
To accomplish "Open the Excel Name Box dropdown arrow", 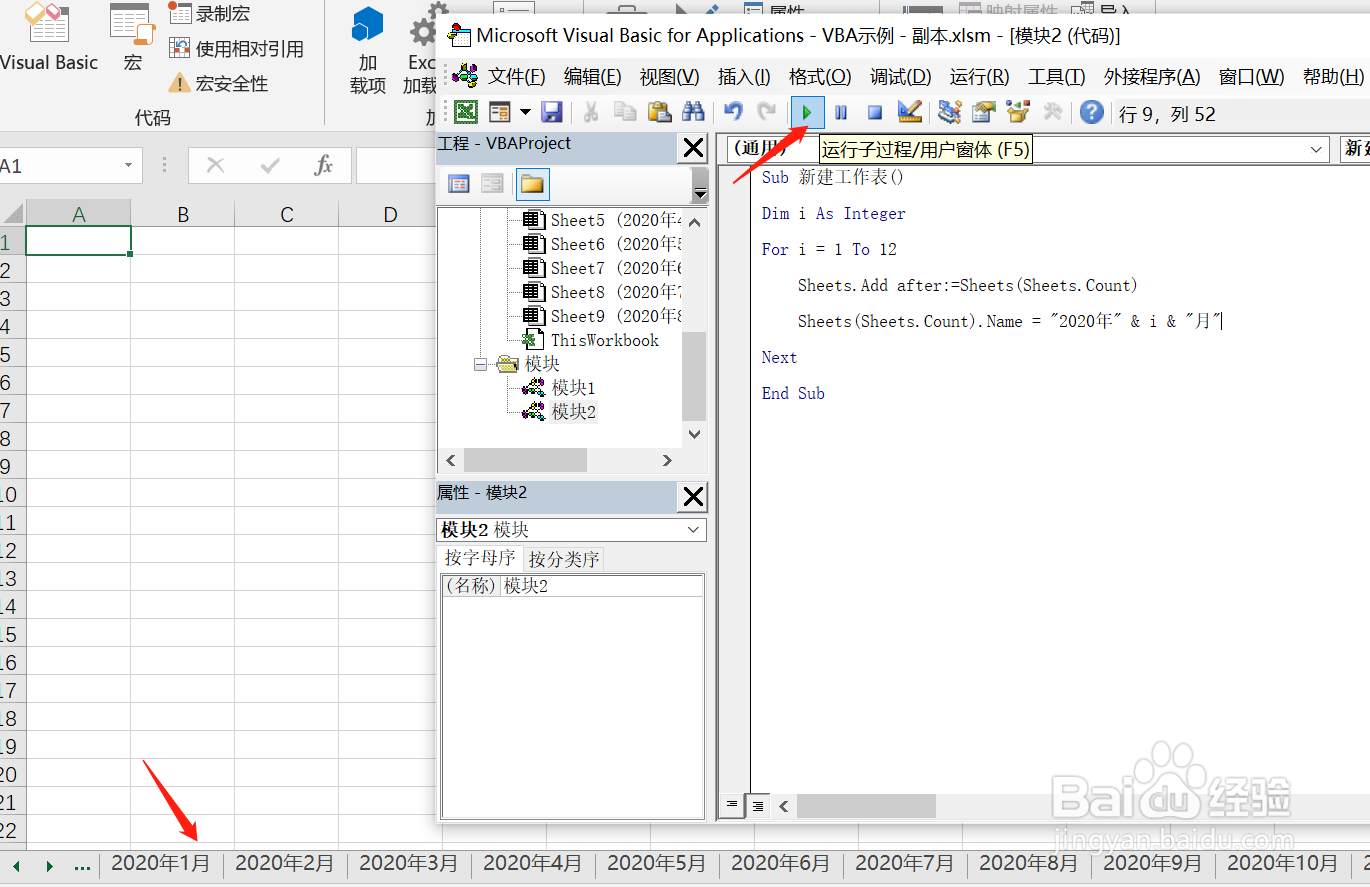I will click(x=128, y=165).
